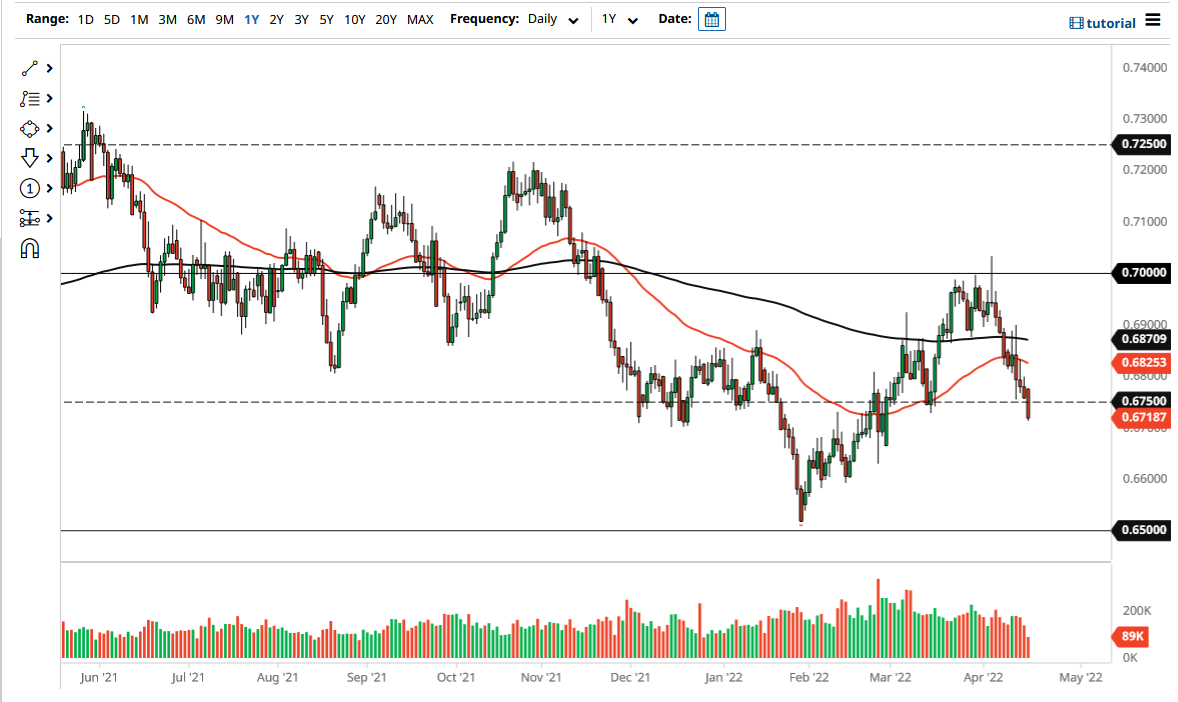This screenshot has width=1178, height=702.
Task: Select the 5D range option
Action: coord(110,18)
